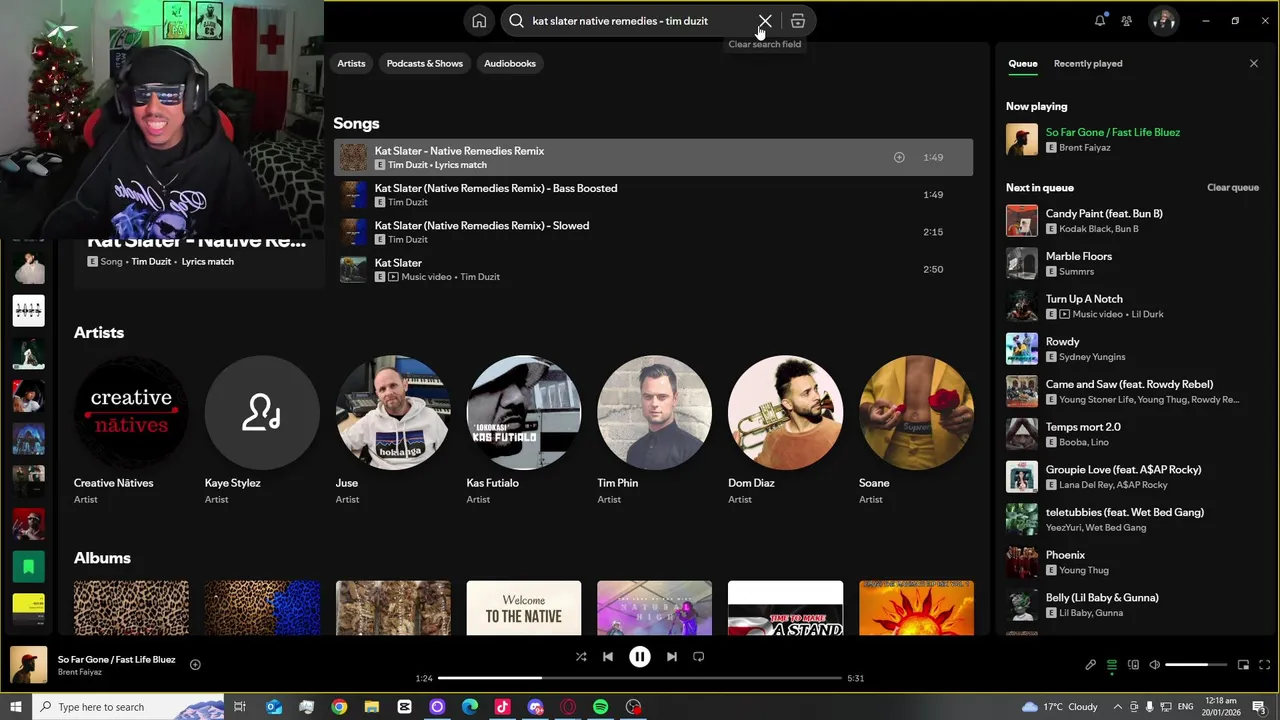Open the user profile avatar menu
The image size is (1280, 720).
(1163, 21)
